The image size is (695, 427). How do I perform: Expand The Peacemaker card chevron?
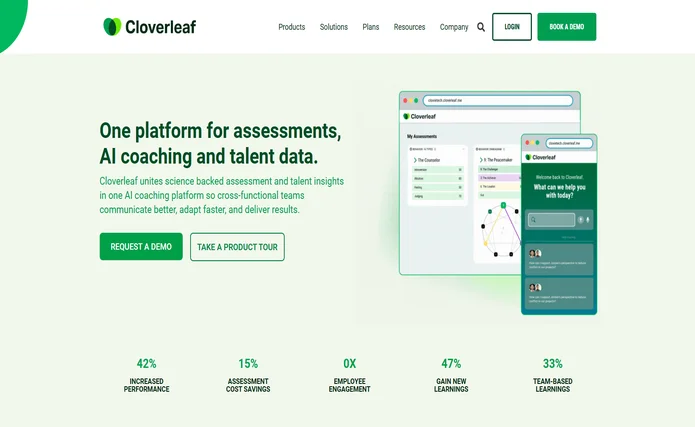(x=481, y=160)
